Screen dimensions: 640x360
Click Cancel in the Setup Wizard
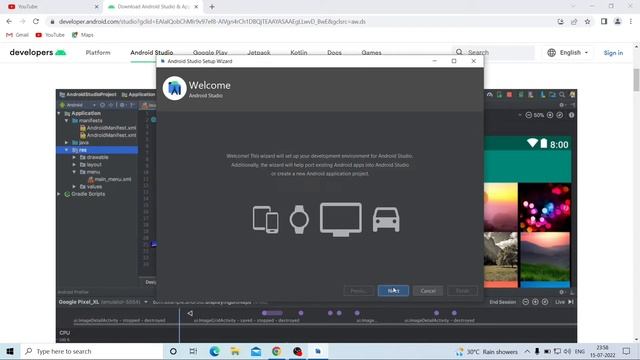(x=428, y=291)
